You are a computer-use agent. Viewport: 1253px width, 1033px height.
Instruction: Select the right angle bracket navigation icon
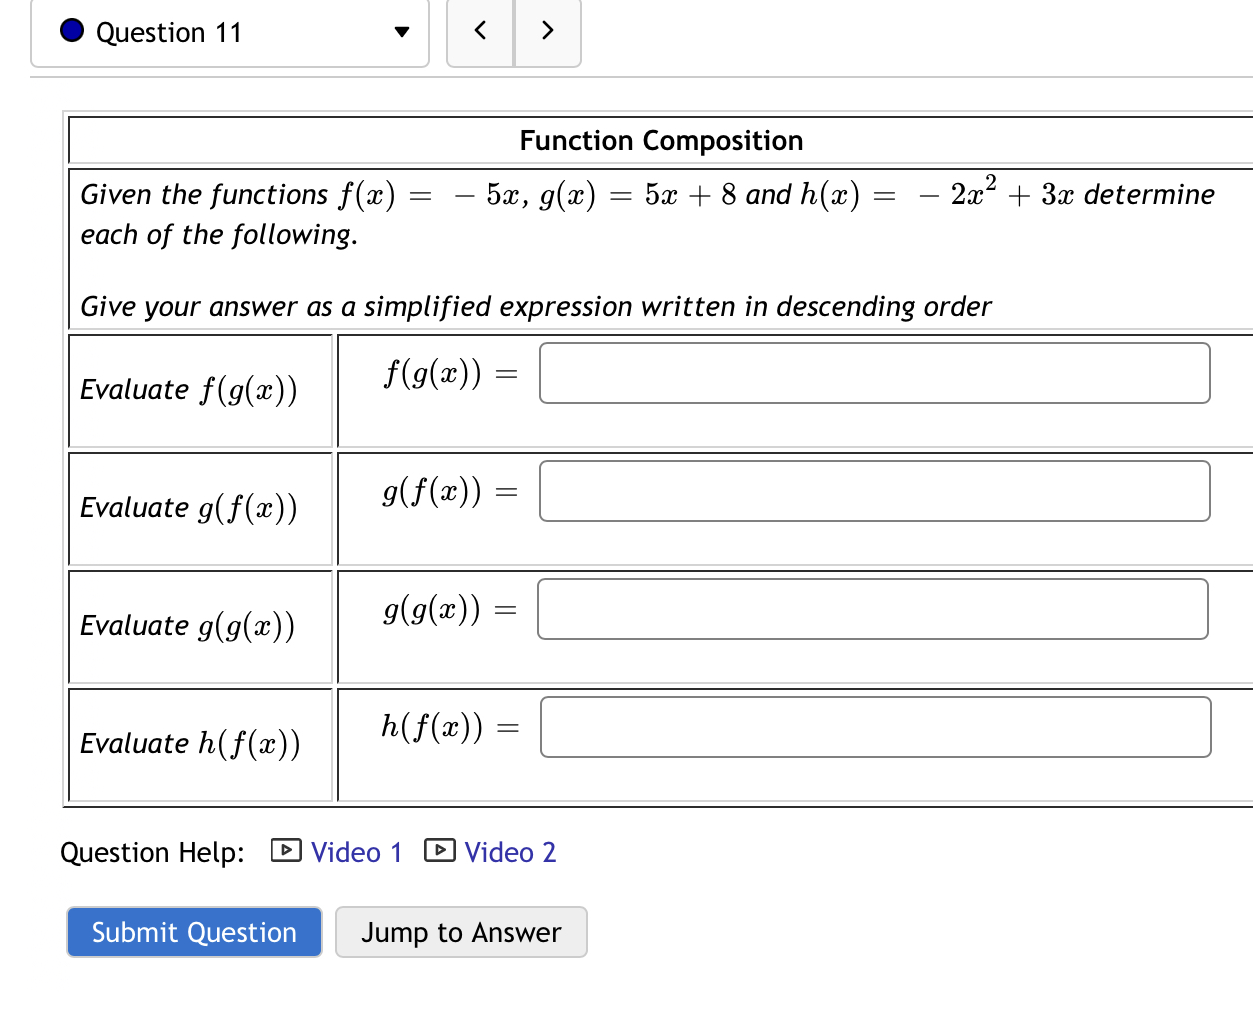(x=547, y=31)
